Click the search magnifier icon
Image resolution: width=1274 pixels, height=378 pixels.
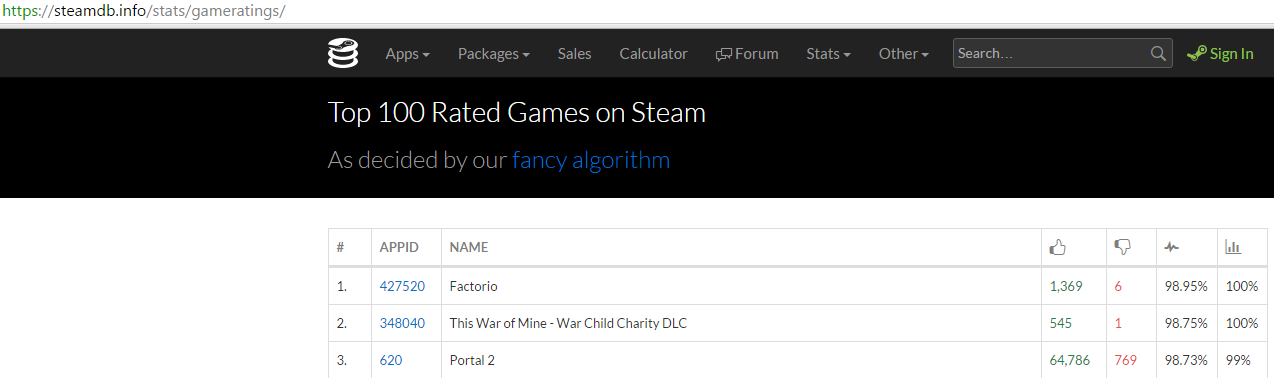(x=1158, y=54)
